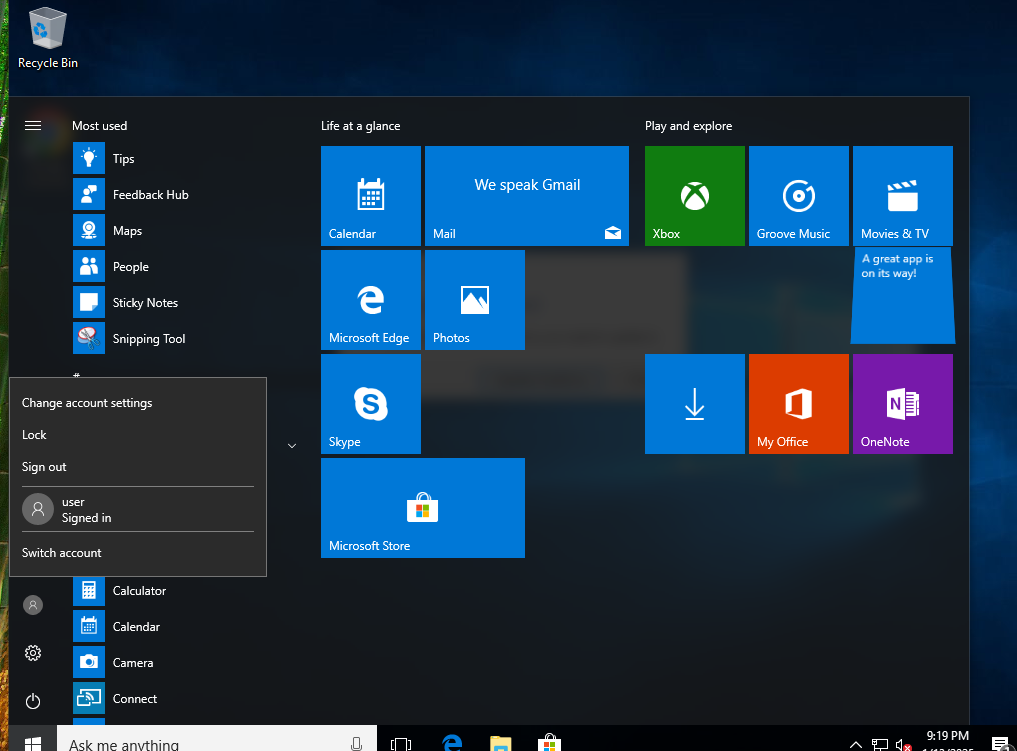Click the Play and explore group title

tap(688, 126)
